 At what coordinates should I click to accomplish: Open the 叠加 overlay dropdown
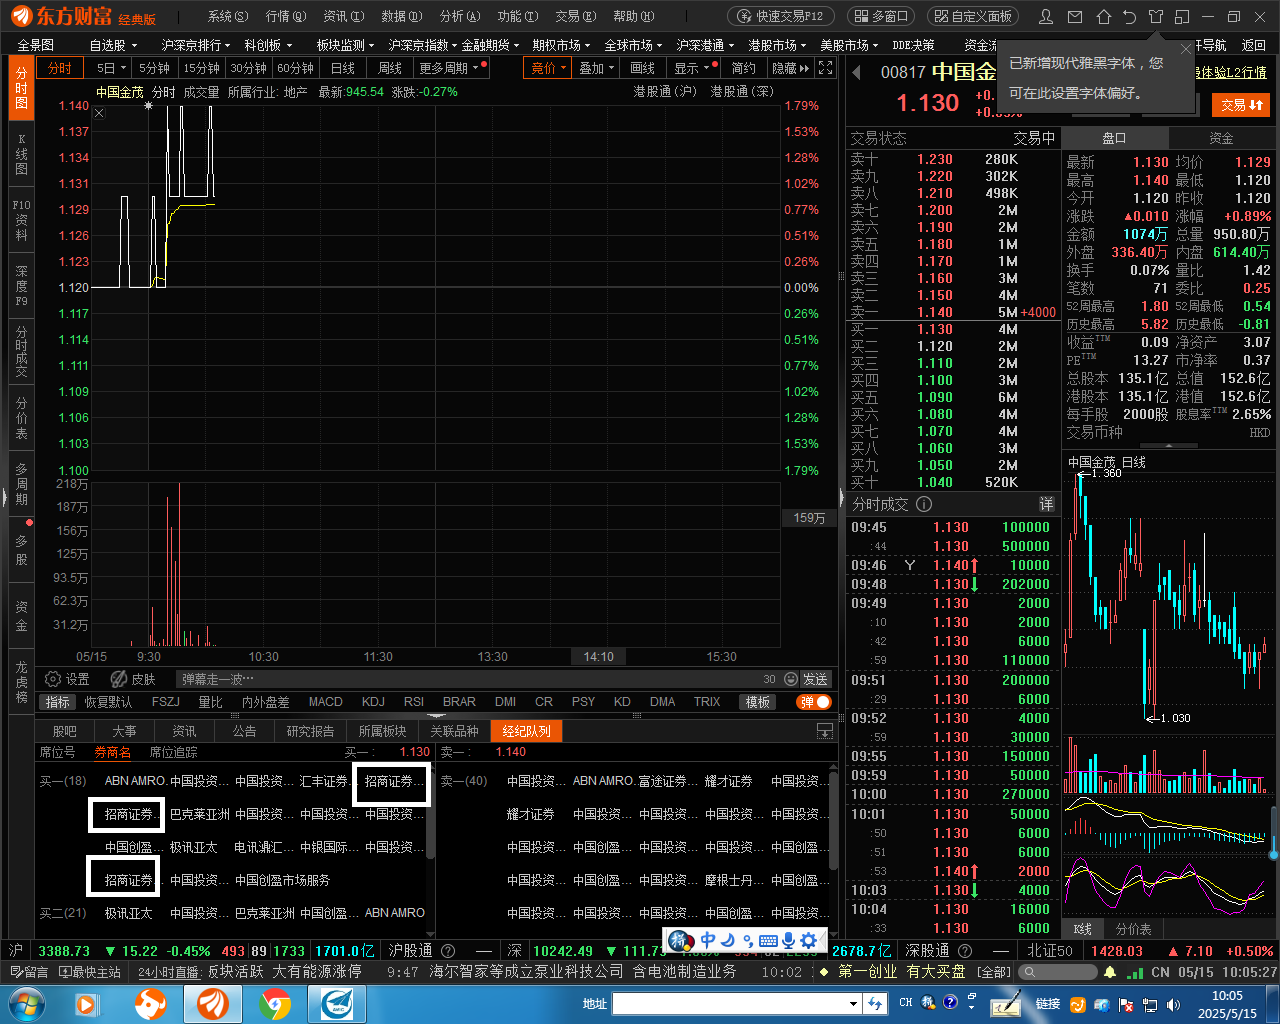point(597,68)
